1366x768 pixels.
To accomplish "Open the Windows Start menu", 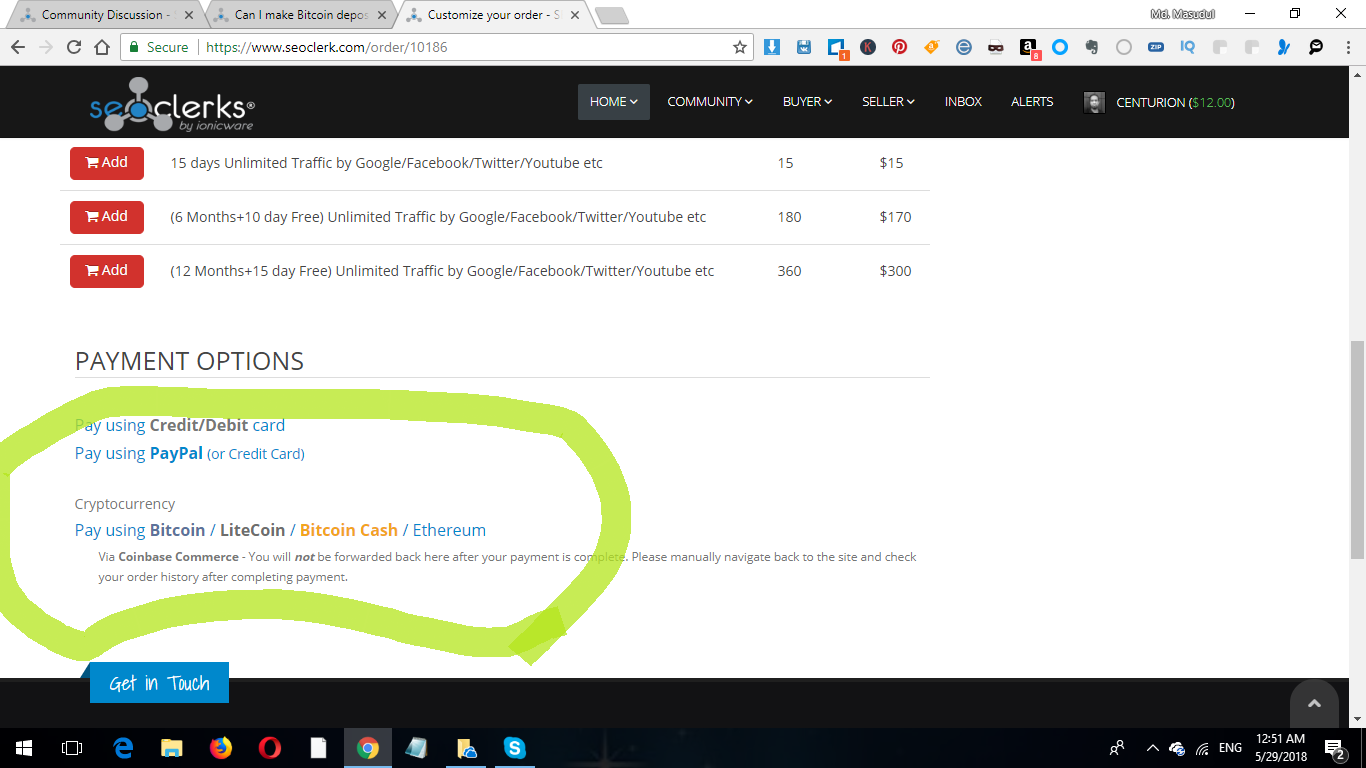I will 24,748.
